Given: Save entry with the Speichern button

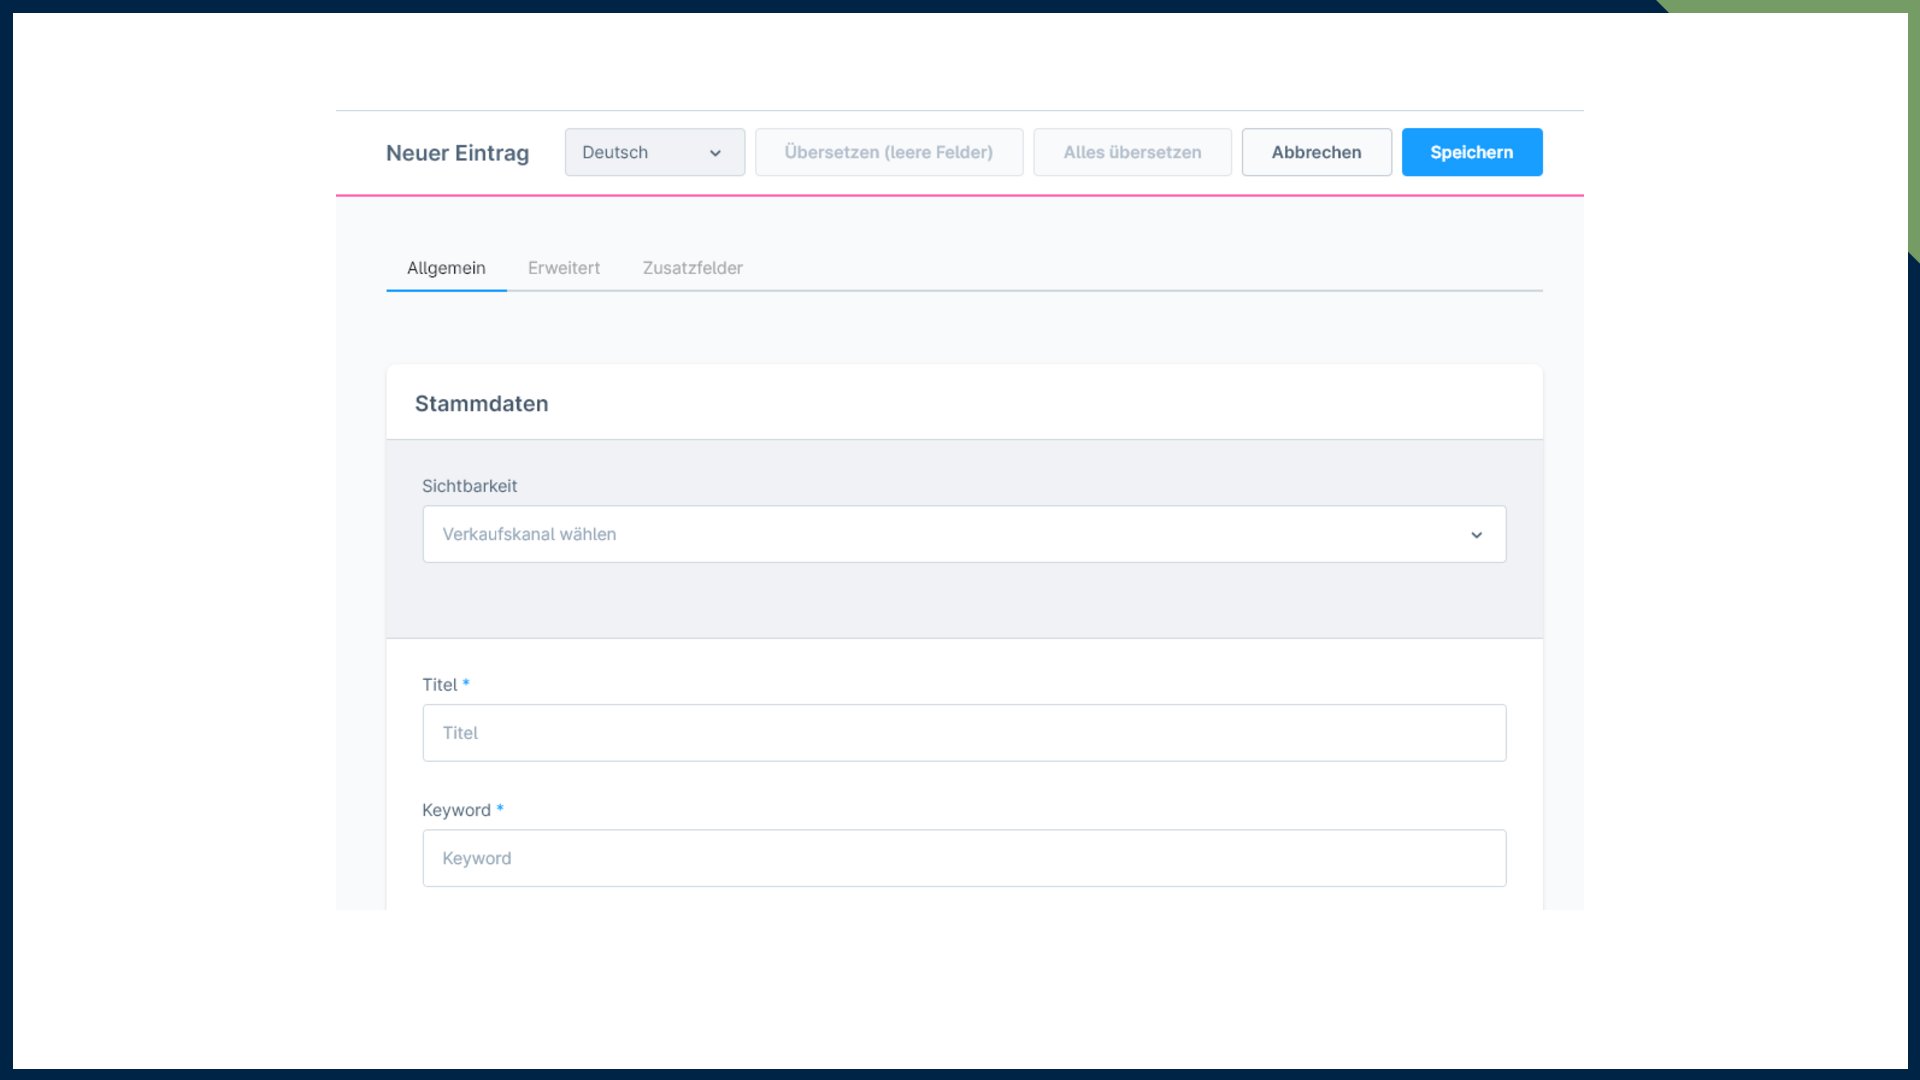Looking at the screenshot, I should 1471,152.
